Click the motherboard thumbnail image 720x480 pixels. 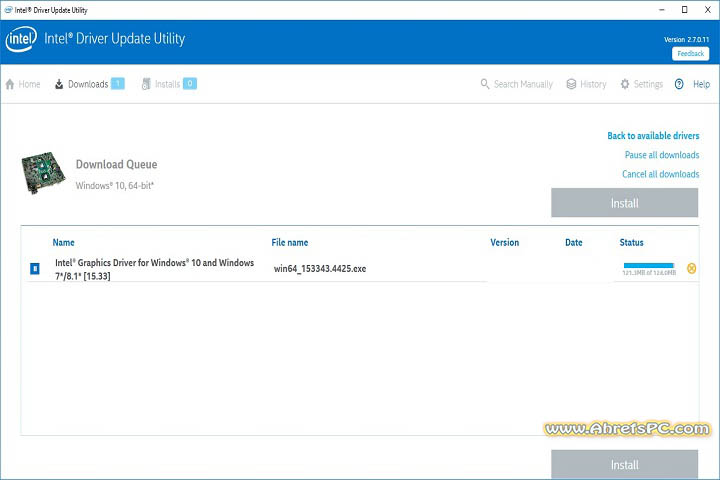[43, 173]
